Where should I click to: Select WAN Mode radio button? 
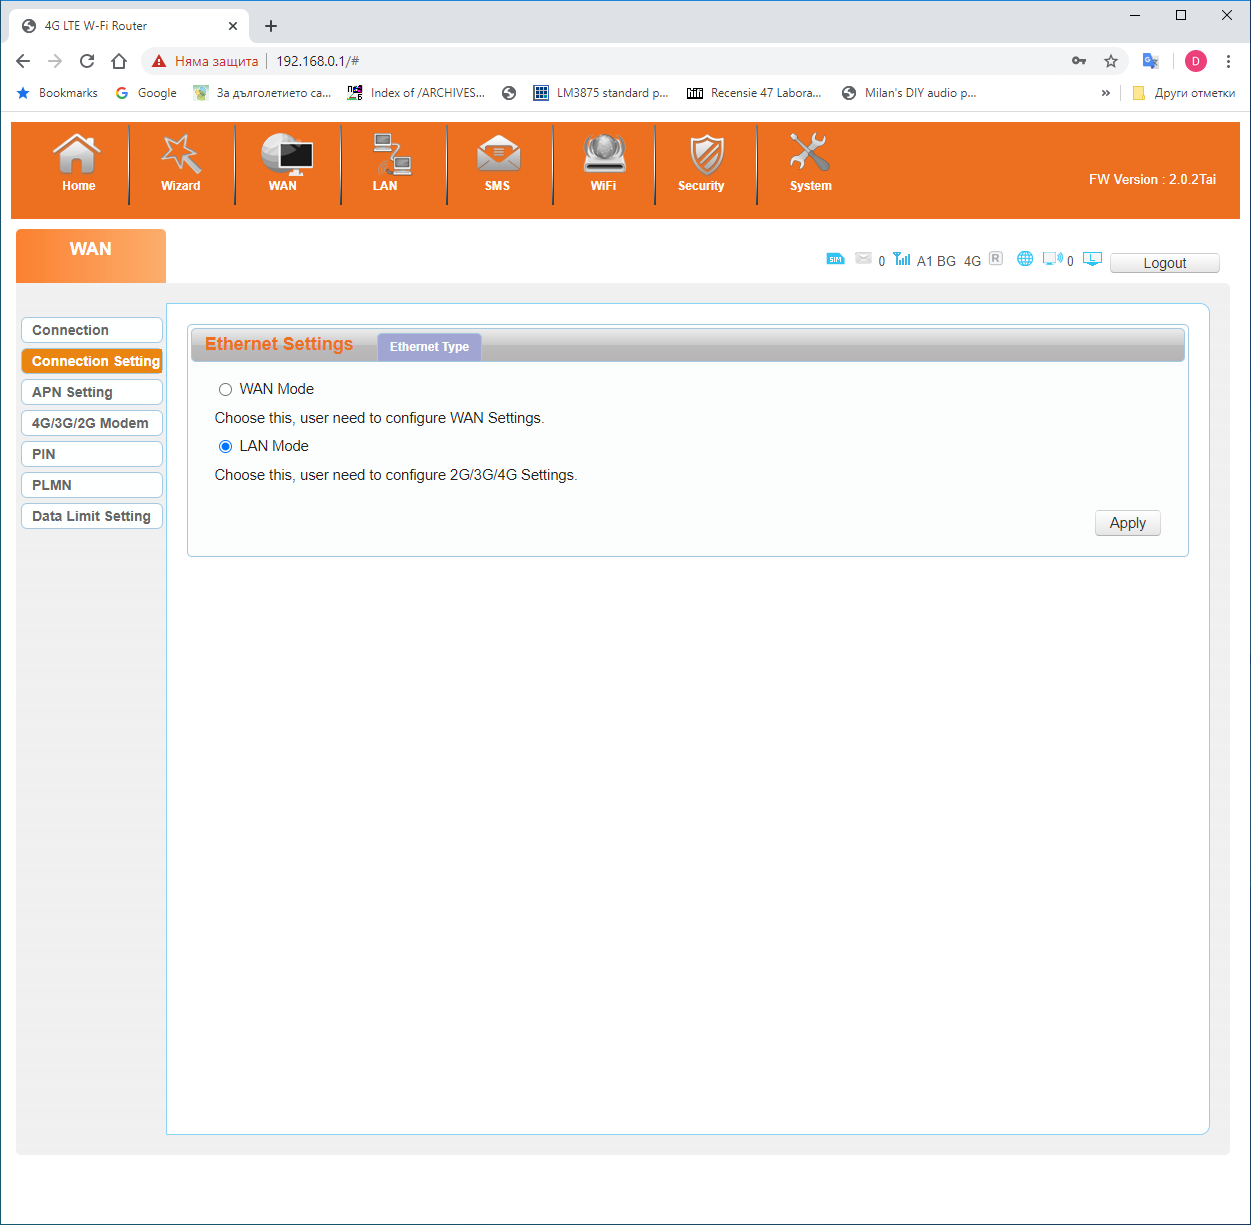[x=226, y=390]
